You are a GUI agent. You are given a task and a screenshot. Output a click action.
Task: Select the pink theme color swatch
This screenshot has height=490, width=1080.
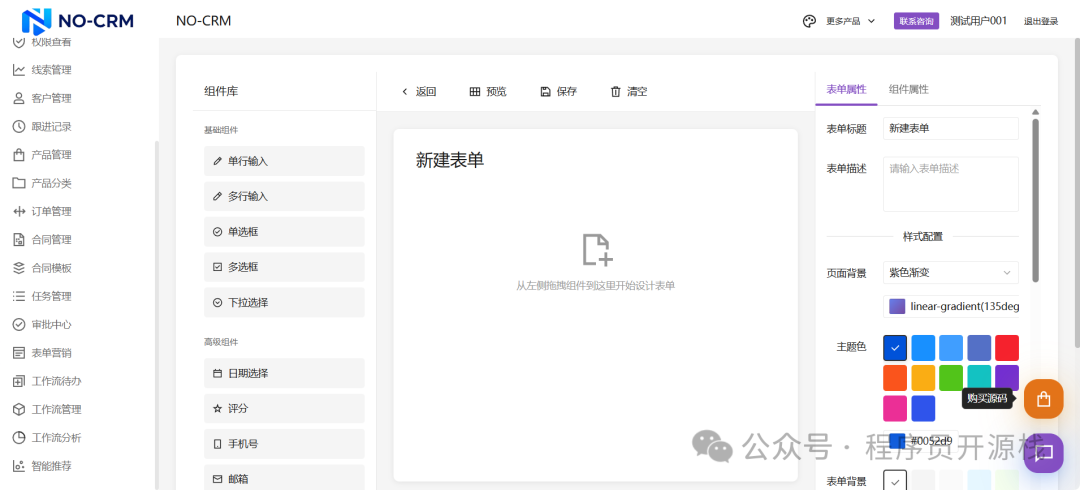pos(895,408)
